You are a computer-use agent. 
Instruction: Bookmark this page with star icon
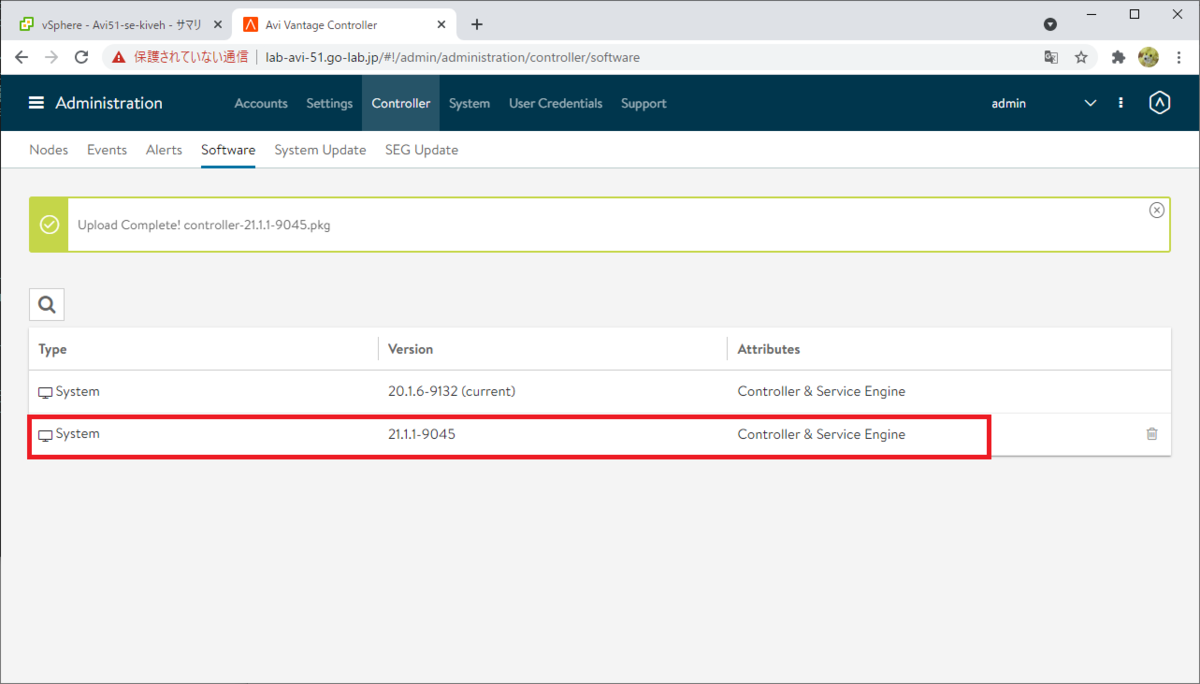click(x=1081, y=57)
